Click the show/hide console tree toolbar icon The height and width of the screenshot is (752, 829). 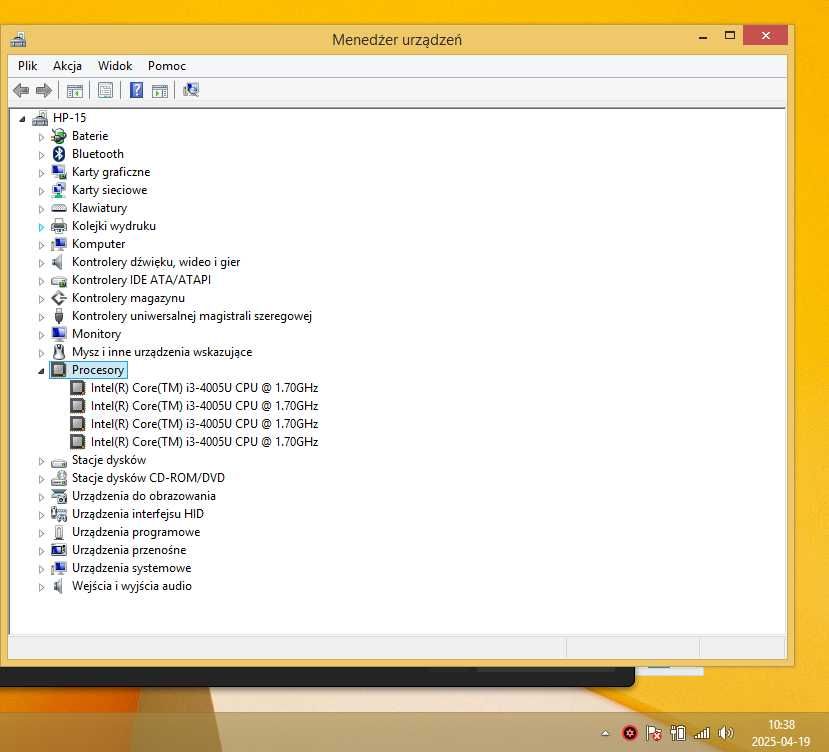pyautogui.click(x=75, y=91)
